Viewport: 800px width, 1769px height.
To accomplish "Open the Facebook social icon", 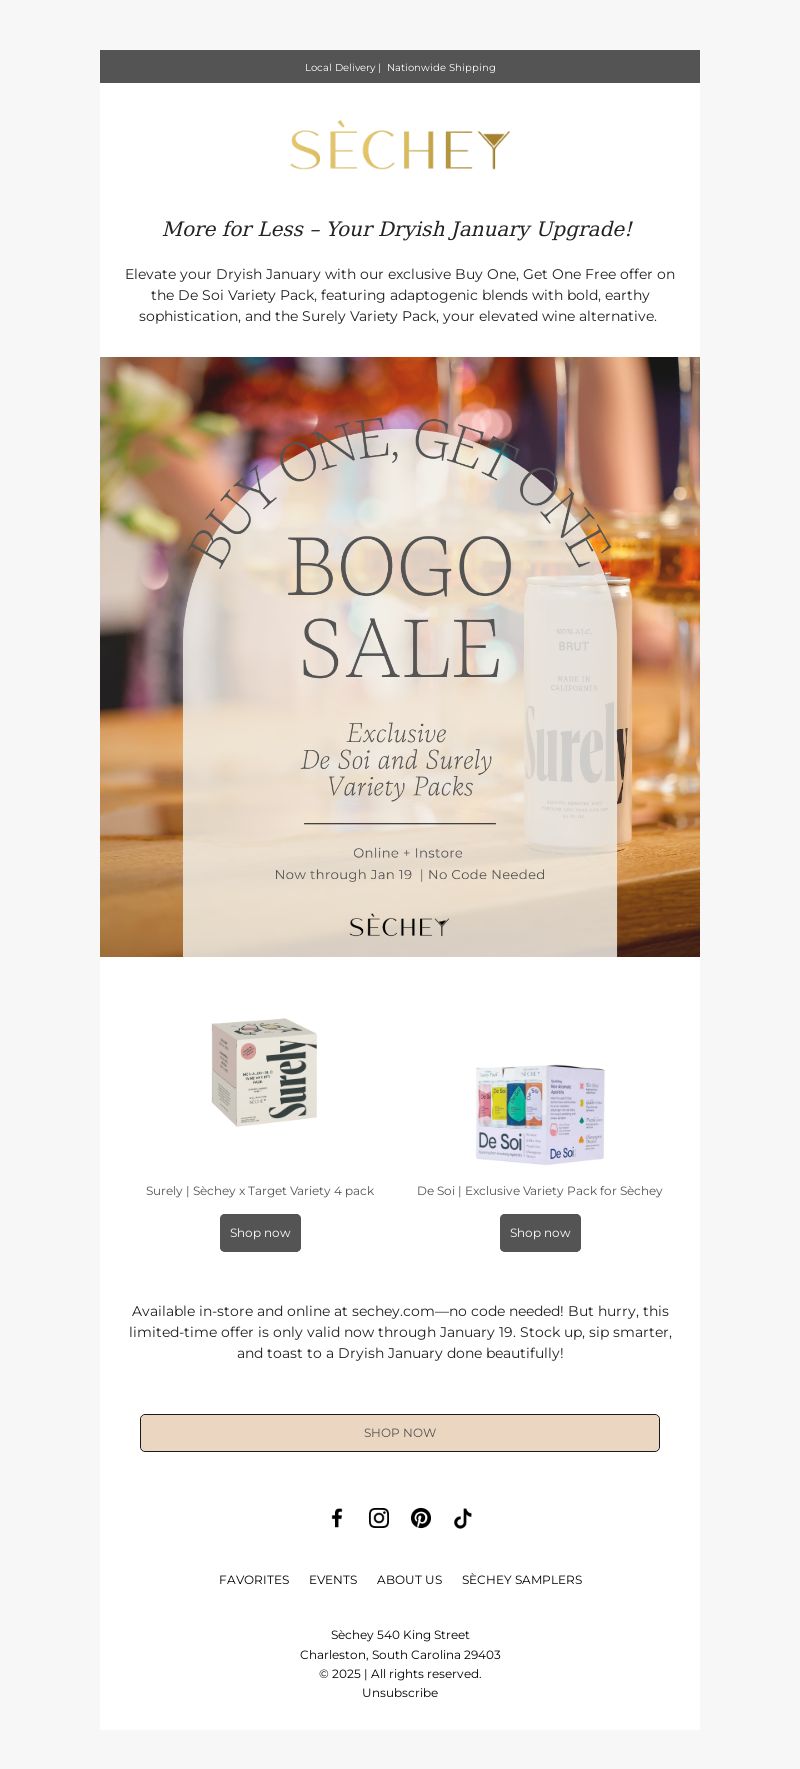I will [337, 1518].
